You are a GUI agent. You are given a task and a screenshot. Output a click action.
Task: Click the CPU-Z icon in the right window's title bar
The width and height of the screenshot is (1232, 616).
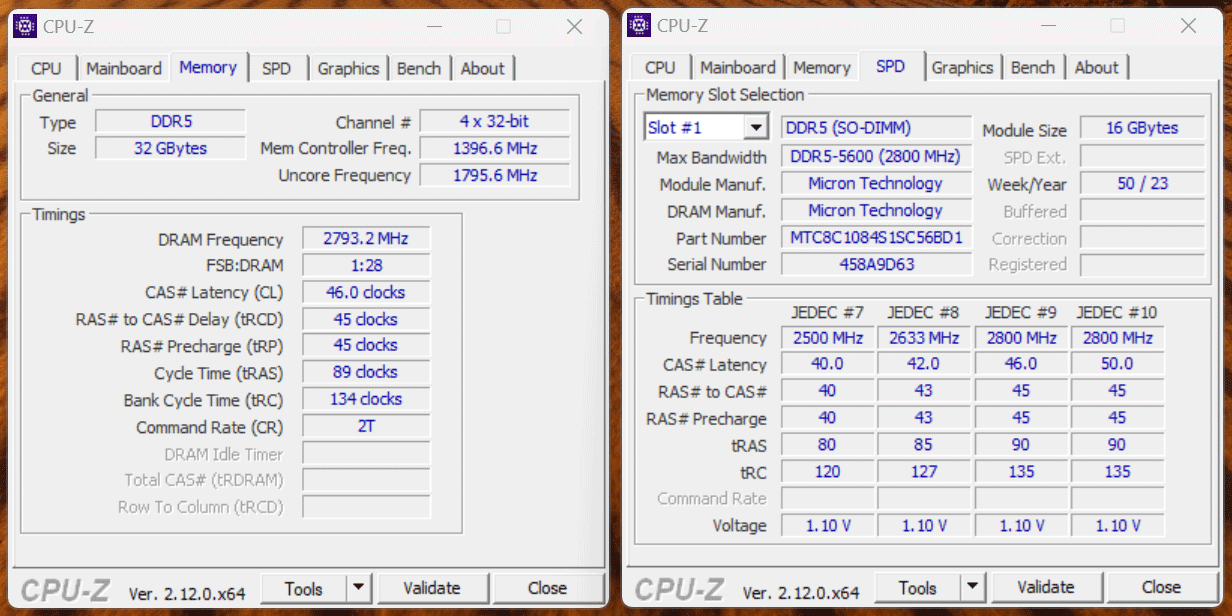click(x=639, y=25)
